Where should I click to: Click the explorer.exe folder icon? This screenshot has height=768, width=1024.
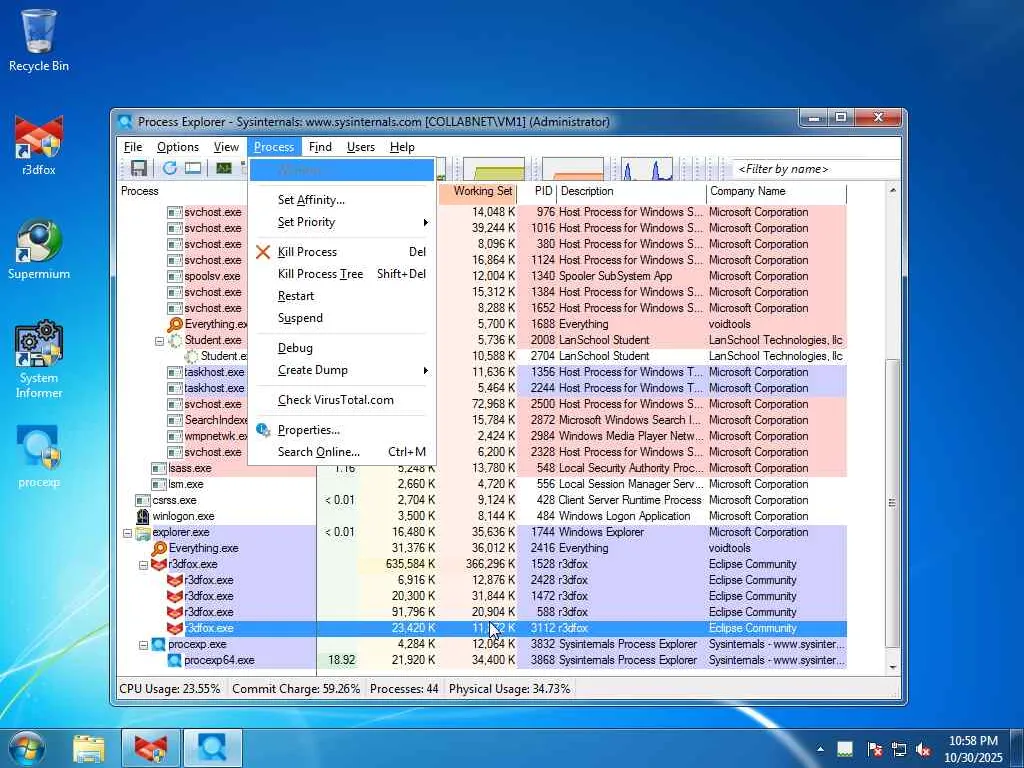[143, 532]
